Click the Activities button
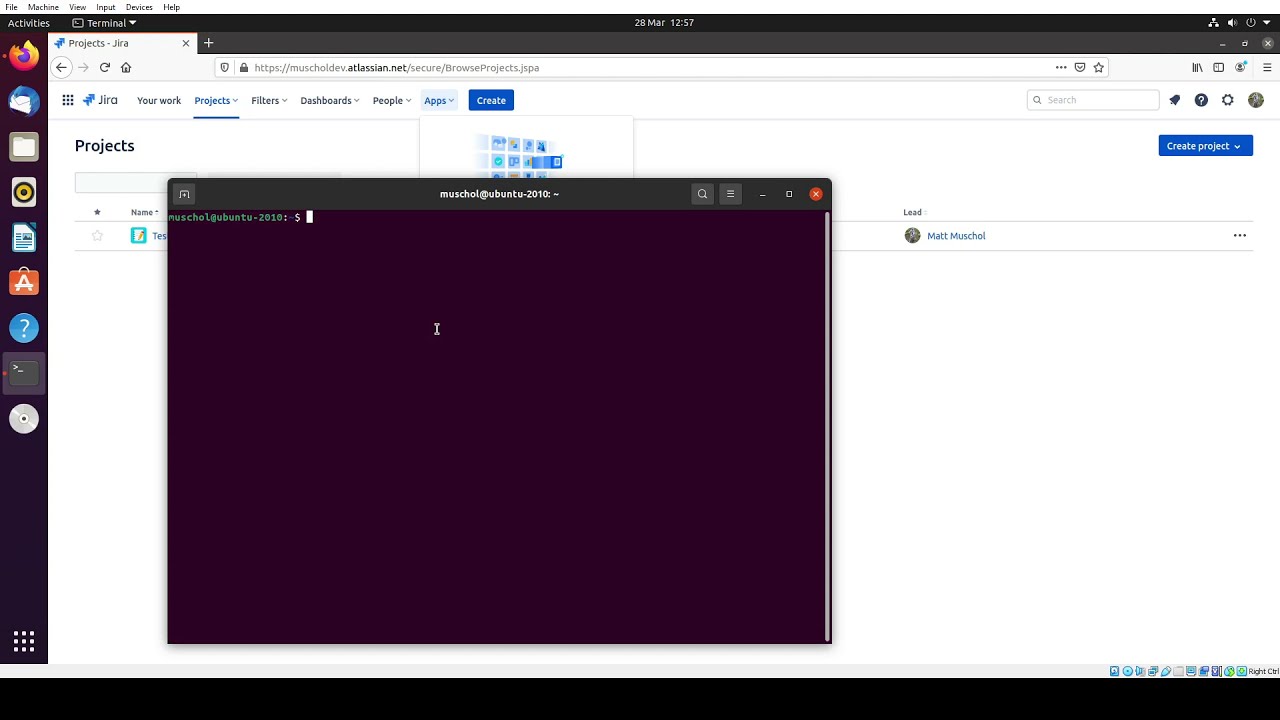This screenshot has width=1280, height=720. 29,22
